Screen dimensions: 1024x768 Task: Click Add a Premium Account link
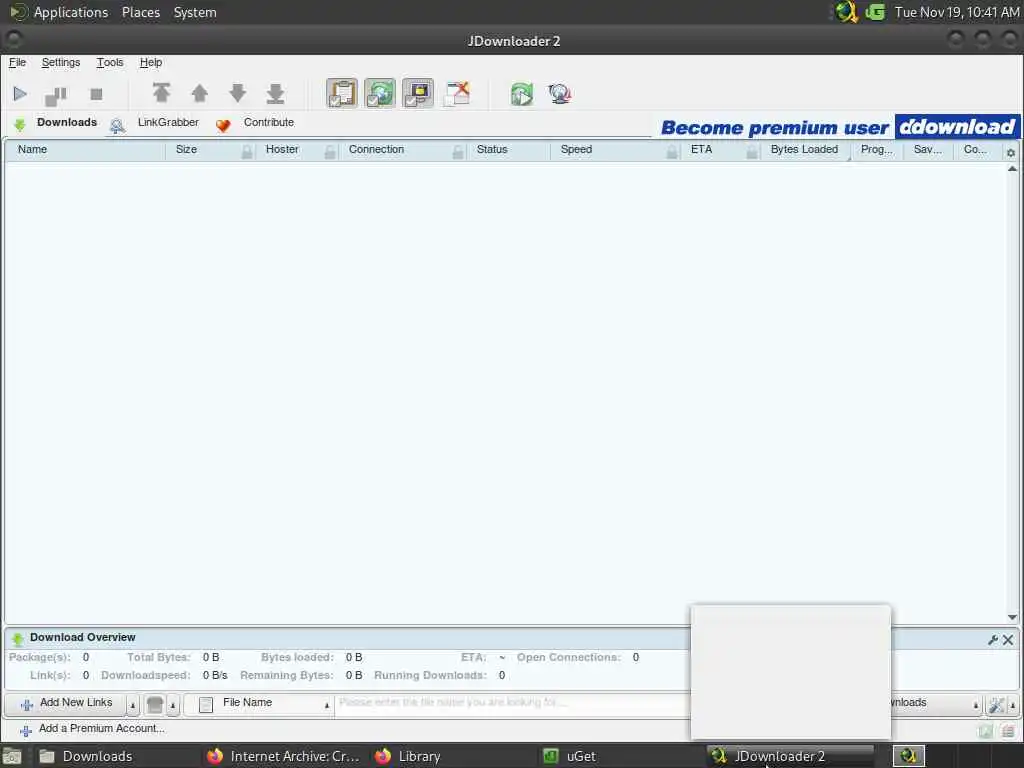point(92,729)
